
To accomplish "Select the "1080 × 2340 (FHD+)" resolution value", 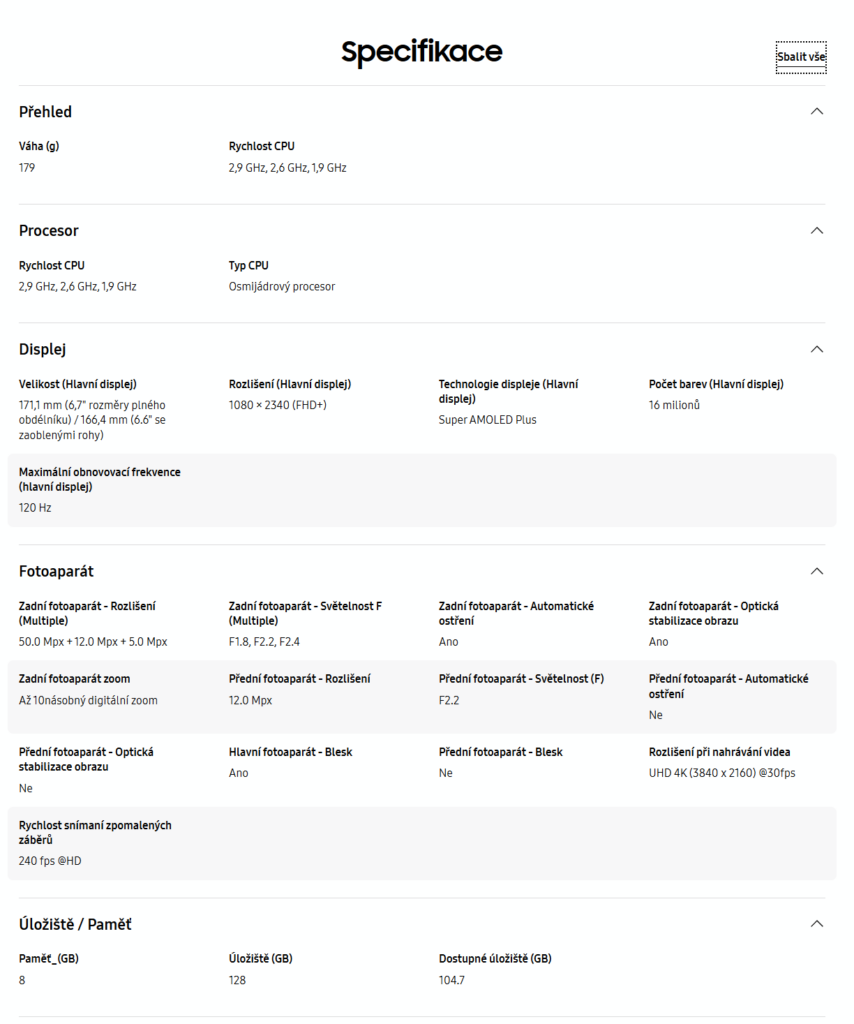I will coord(278,405).
